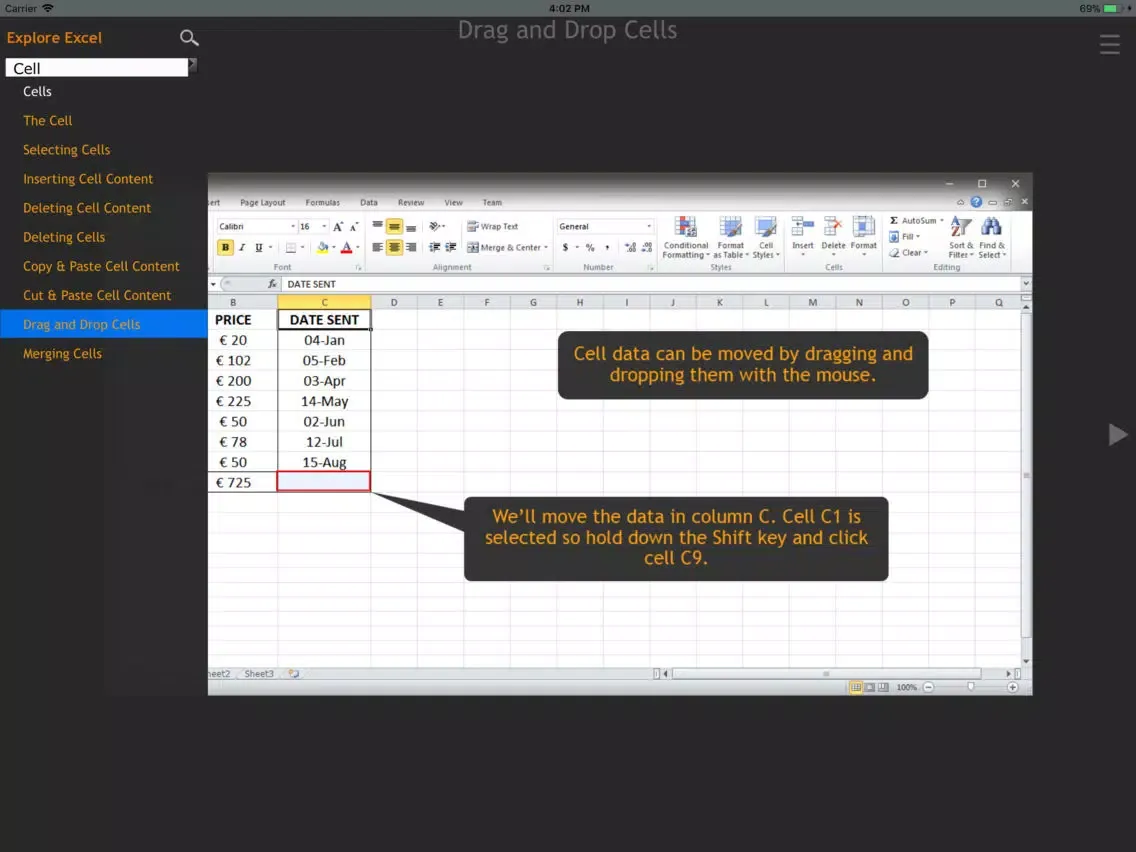
Task: Open the Calibri font name dropdown
Action: [x=293, y=227]
